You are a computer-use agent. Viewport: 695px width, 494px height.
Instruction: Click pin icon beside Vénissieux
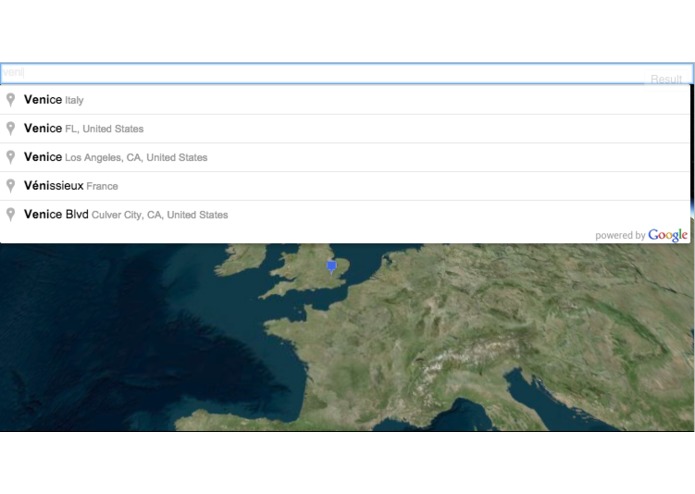click(x=11, y=186)
